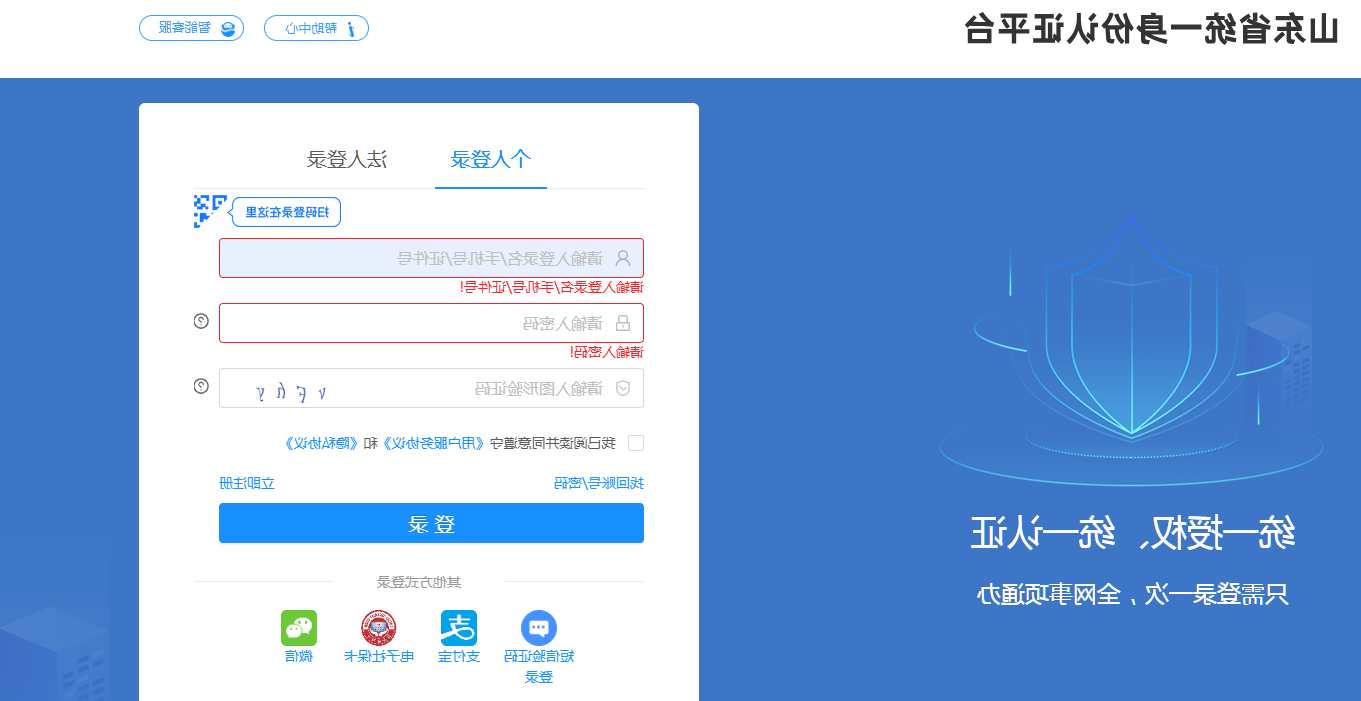Choose the 电子社保卡 login icon
Screen dimensions: 1361x701
coord(379,628)
